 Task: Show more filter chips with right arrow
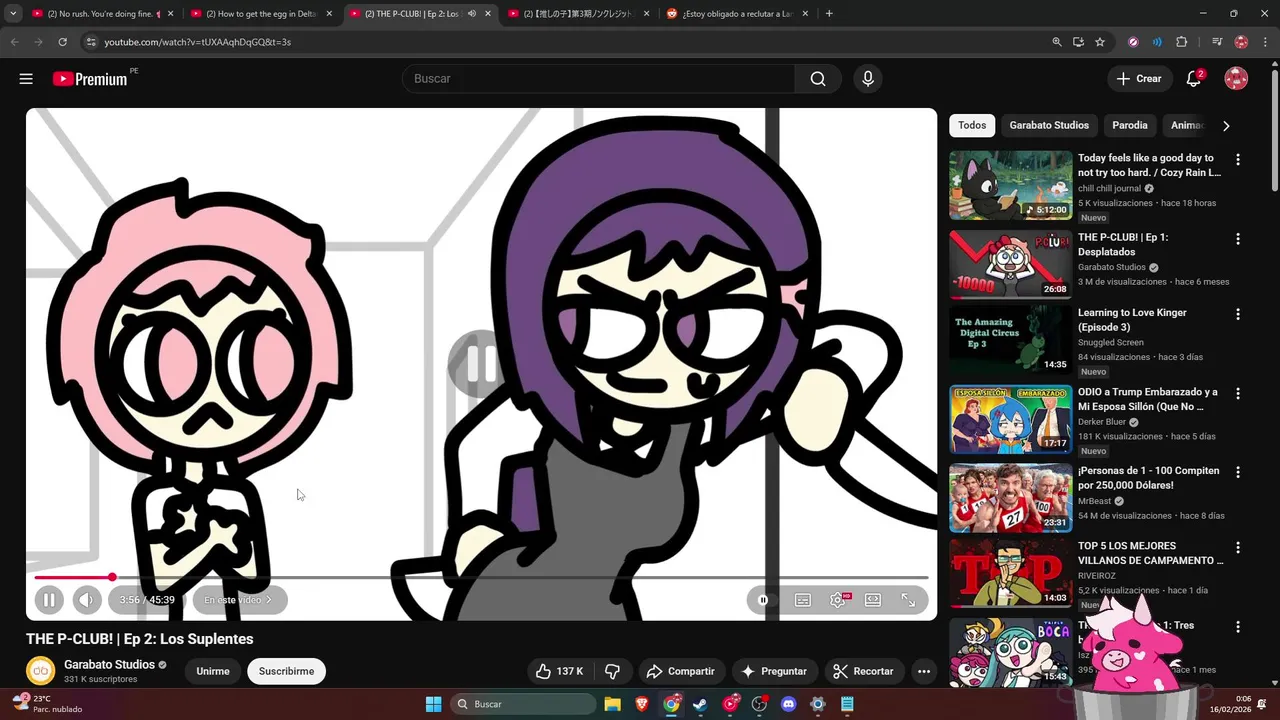pyautogui.click(x=1226, y=125)
